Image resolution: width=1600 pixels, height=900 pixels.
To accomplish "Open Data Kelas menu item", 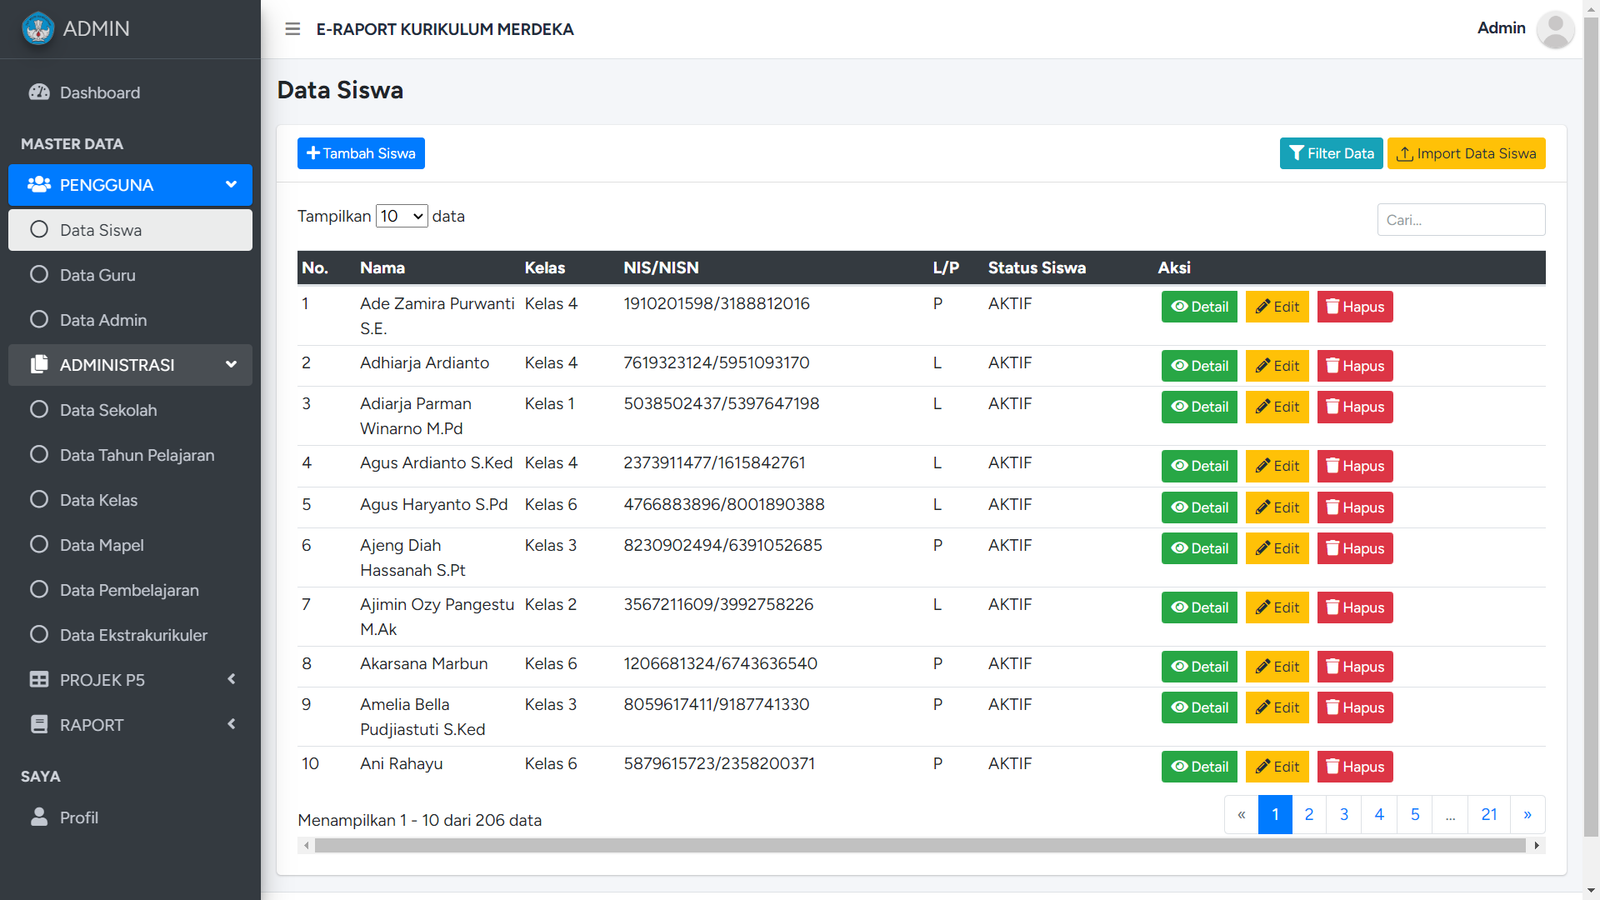I will (x=98, y=500).
